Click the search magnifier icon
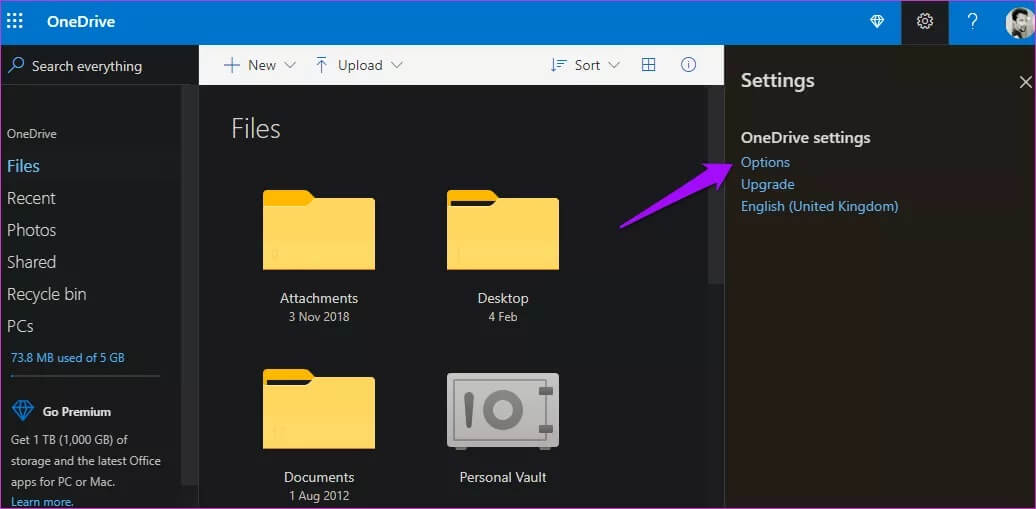The width and height of the screenshot is (1036, 509). (17, 65)
